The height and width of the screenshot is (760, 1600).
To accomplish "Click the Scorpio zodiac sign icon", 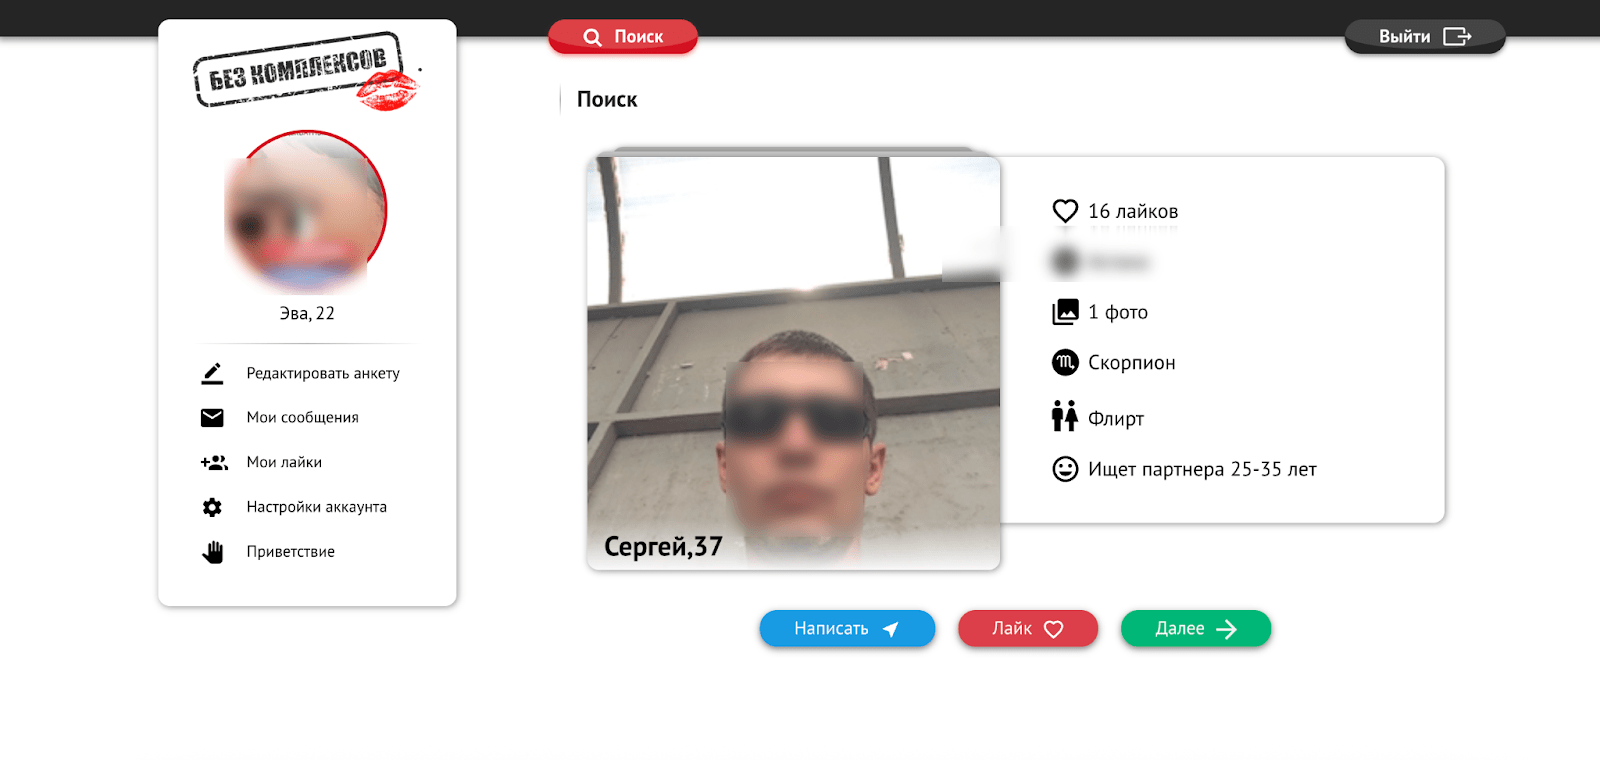I will click(x=1065, y=362).
